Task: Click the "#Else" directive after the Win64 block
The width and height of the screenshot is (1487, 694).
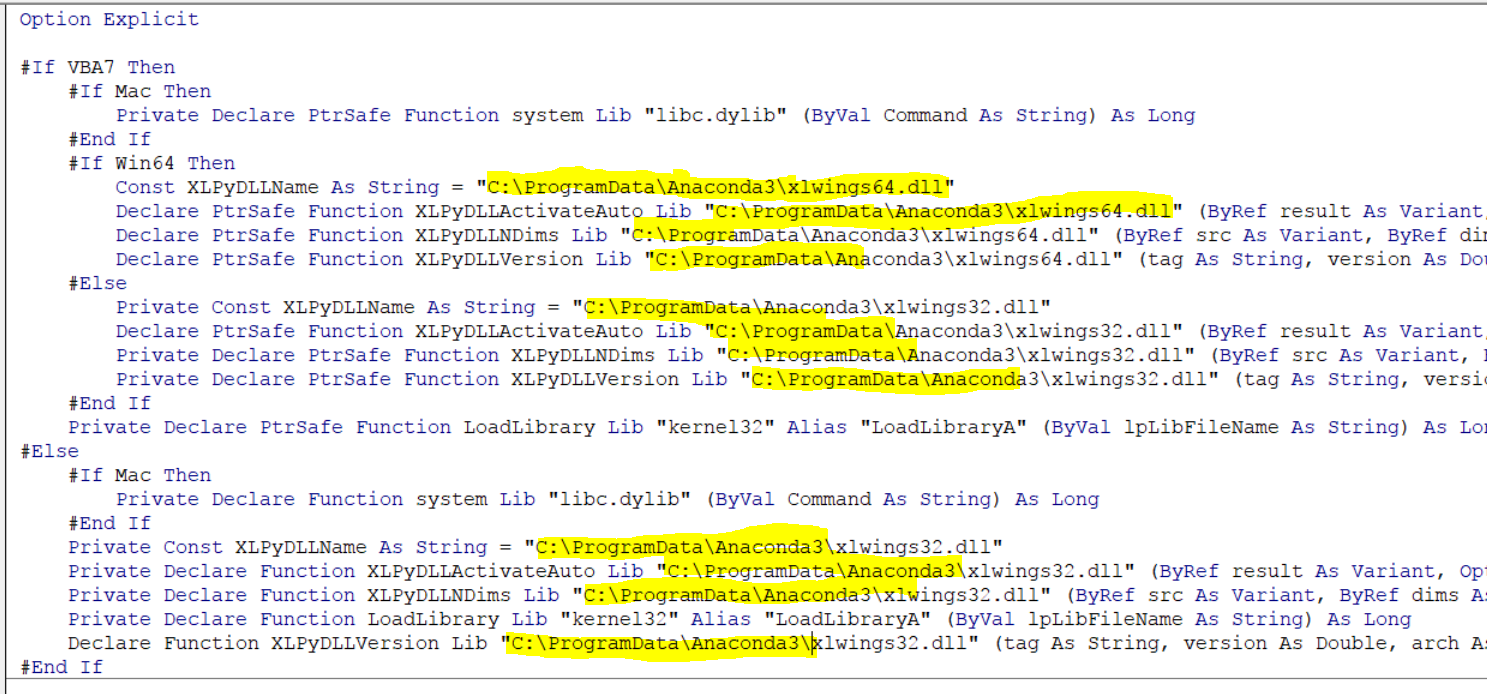Action: [95, 283]
